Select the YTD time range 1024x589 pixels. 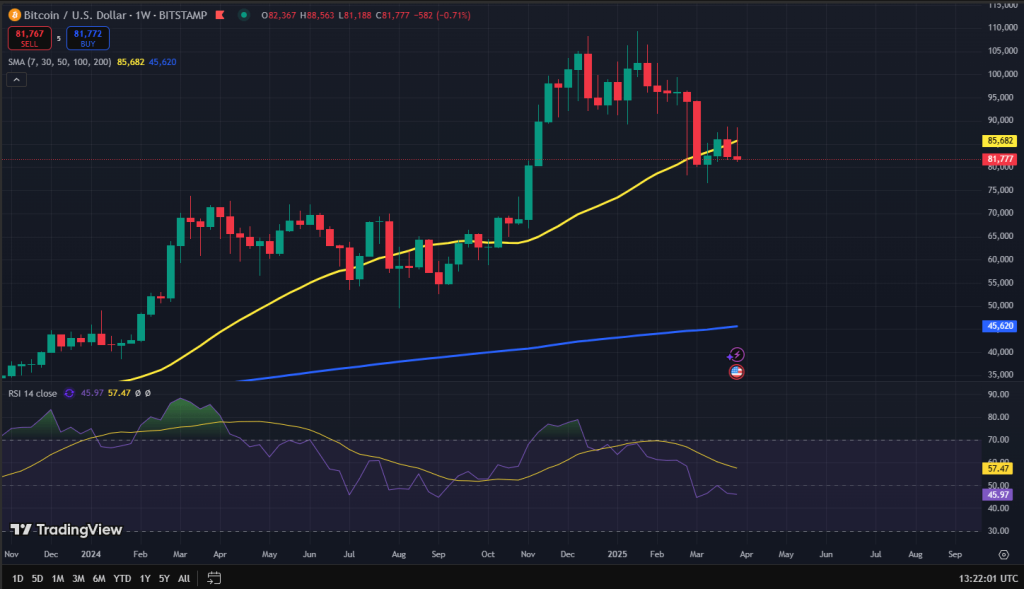click(122, 579)
